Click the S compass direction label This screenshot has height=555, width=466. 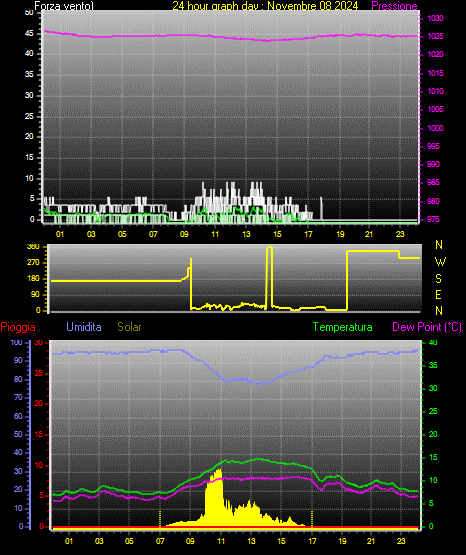[x=438, y=279]
